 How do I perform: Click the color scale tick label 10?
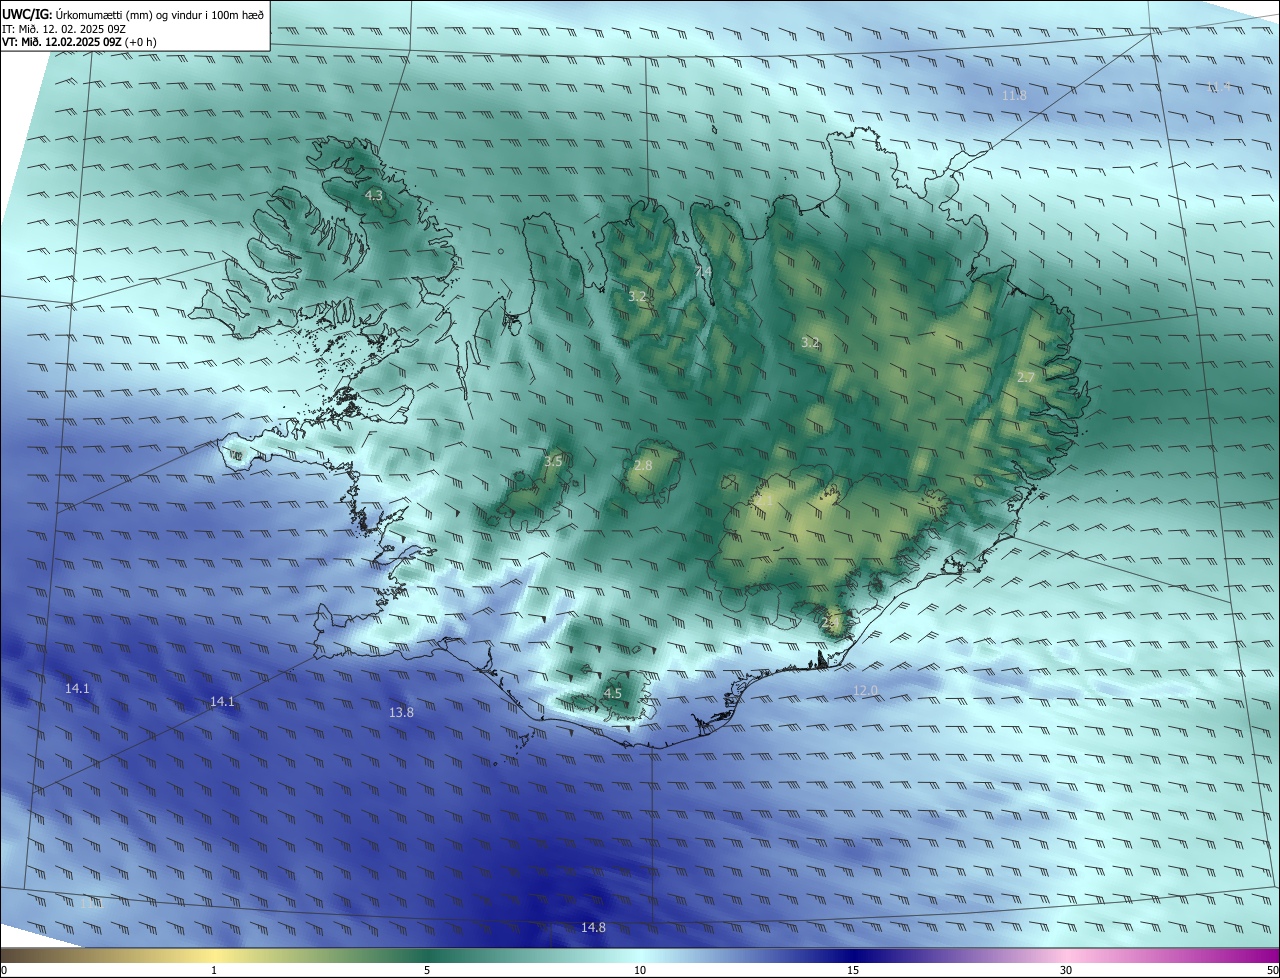[x=640, y=970]
